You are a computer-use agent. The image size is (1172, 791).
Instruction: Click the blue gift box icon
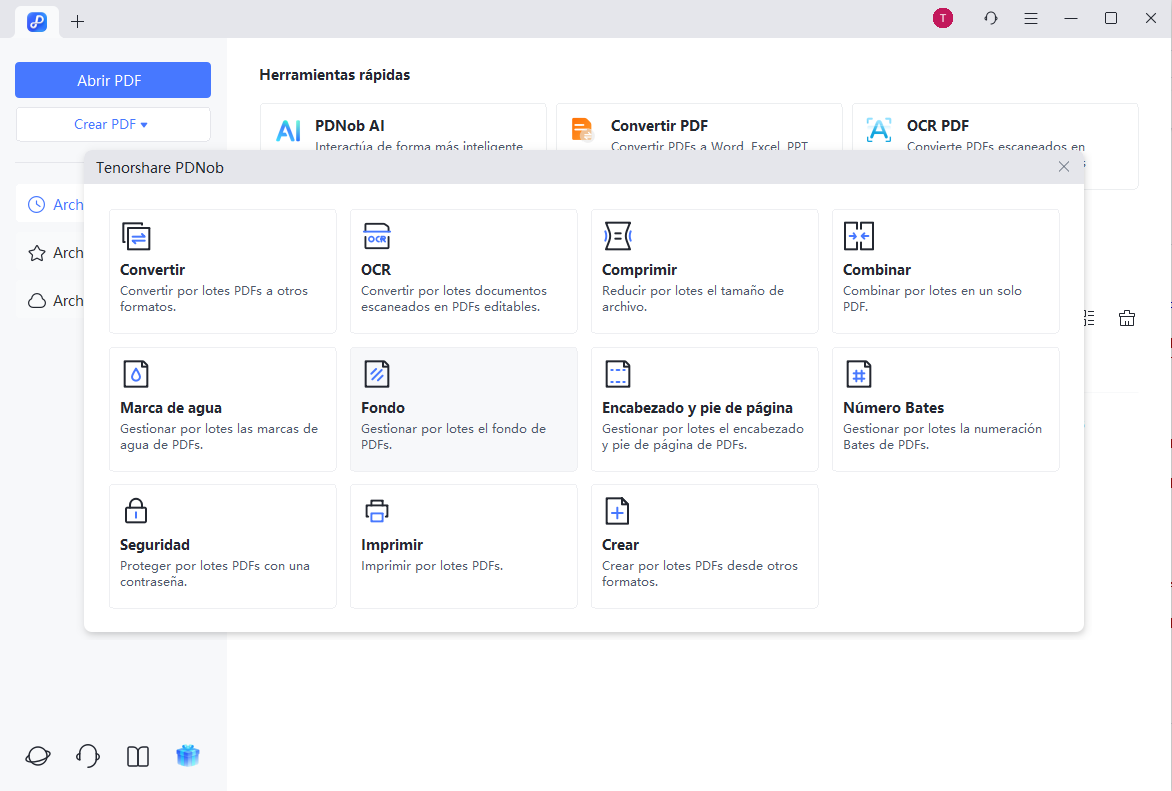(187, 755)
